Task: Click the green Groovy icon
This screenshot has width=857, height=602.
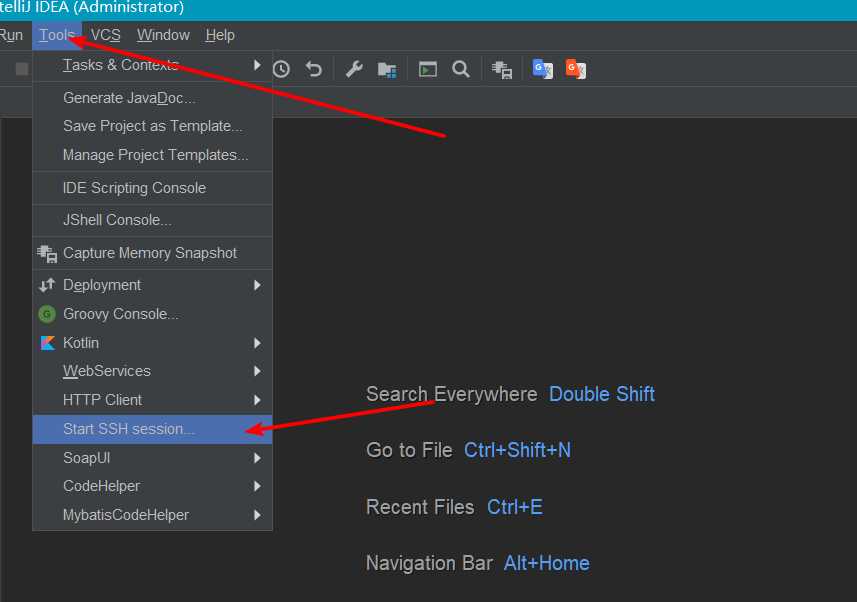Action: 47,314
